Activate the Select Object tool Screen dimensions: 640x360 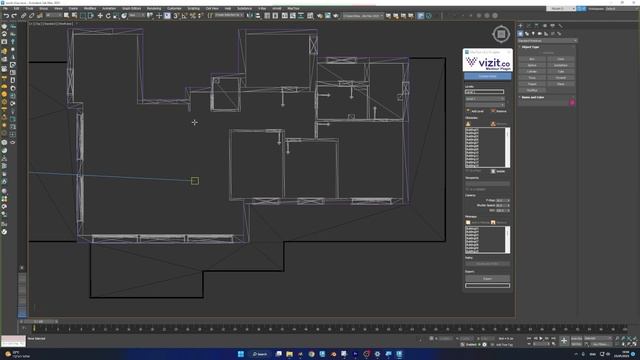[x=67, y=16]
